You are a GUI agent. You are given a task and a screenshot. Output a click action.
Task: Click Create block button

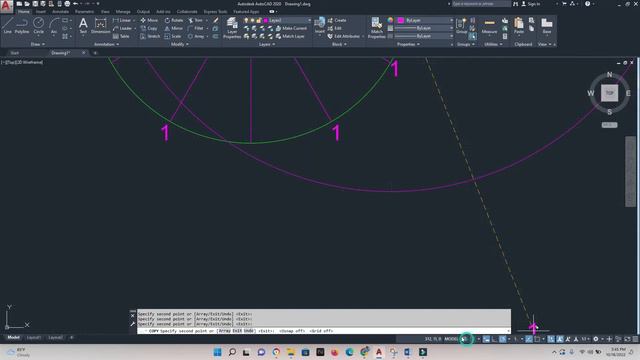(x=337, y=20)
